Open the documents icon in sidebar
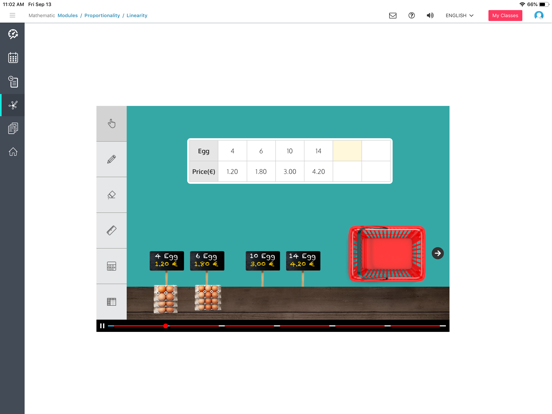The width and height of the screenshot is (552, 414). [x=13, y=128]
